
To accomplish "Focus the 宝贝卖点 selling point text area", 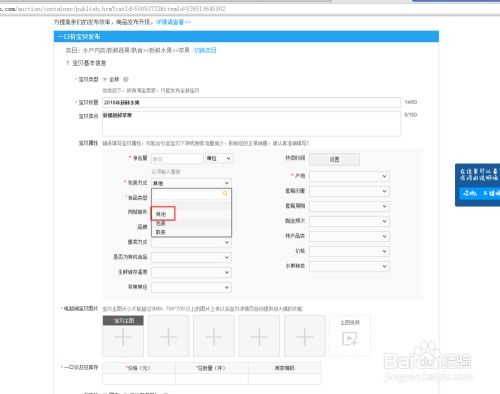I will [252, 124].
